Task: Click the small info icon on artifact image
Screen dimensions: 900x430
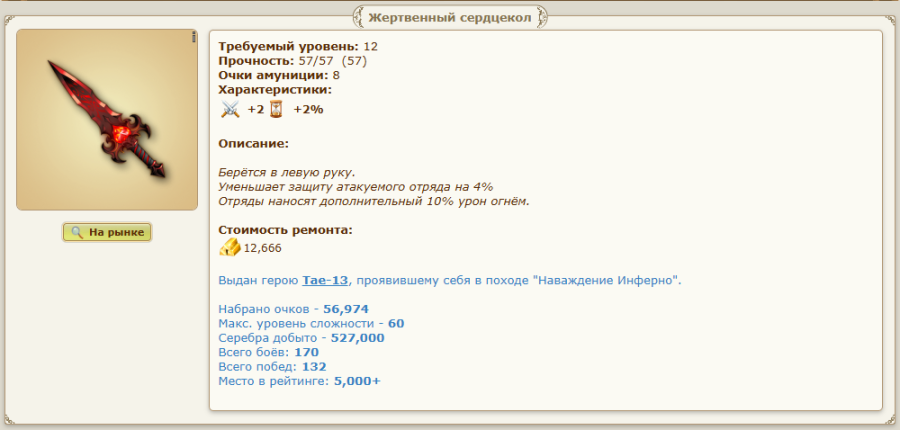Action: point(193,38)
